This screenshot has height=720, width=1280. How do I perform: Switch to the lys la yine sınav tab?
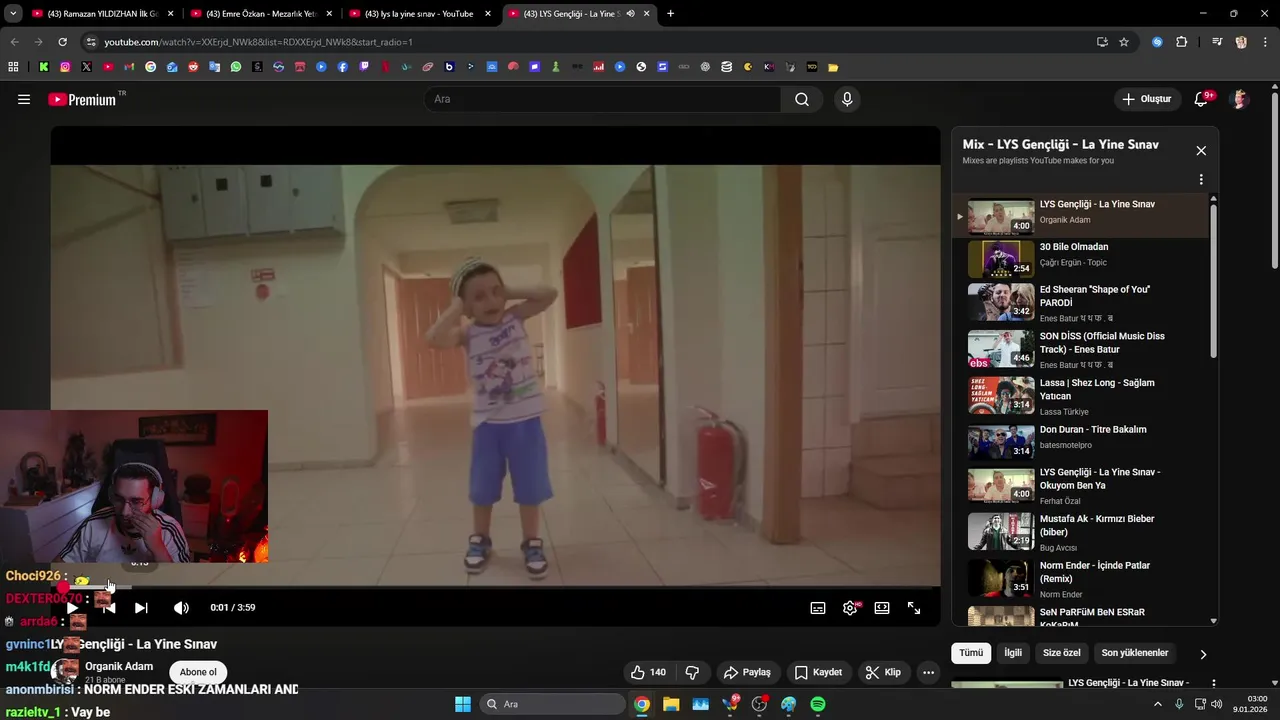[419, 14]
